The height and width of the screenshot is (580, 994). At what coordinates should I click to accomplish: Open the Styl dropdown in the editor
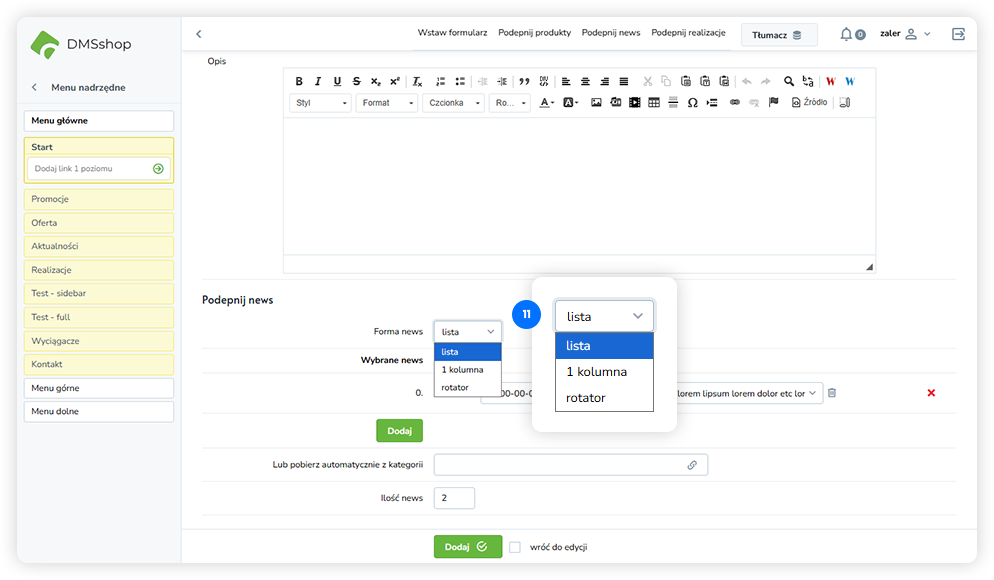(320, 102)
